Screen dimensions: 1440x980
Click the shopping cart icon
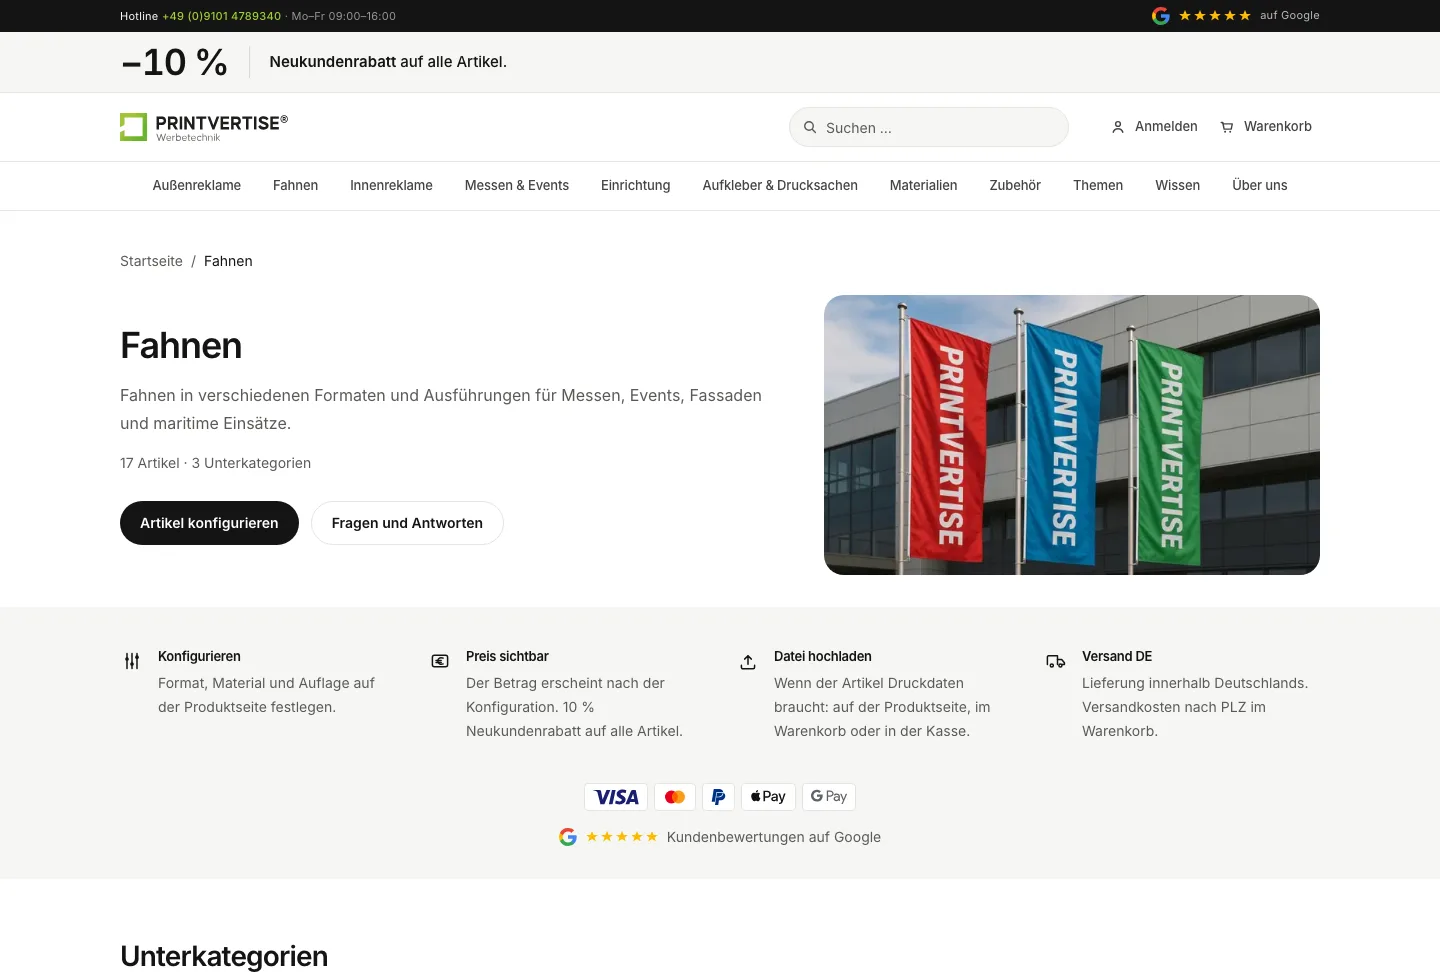[x=1227, y=127]
